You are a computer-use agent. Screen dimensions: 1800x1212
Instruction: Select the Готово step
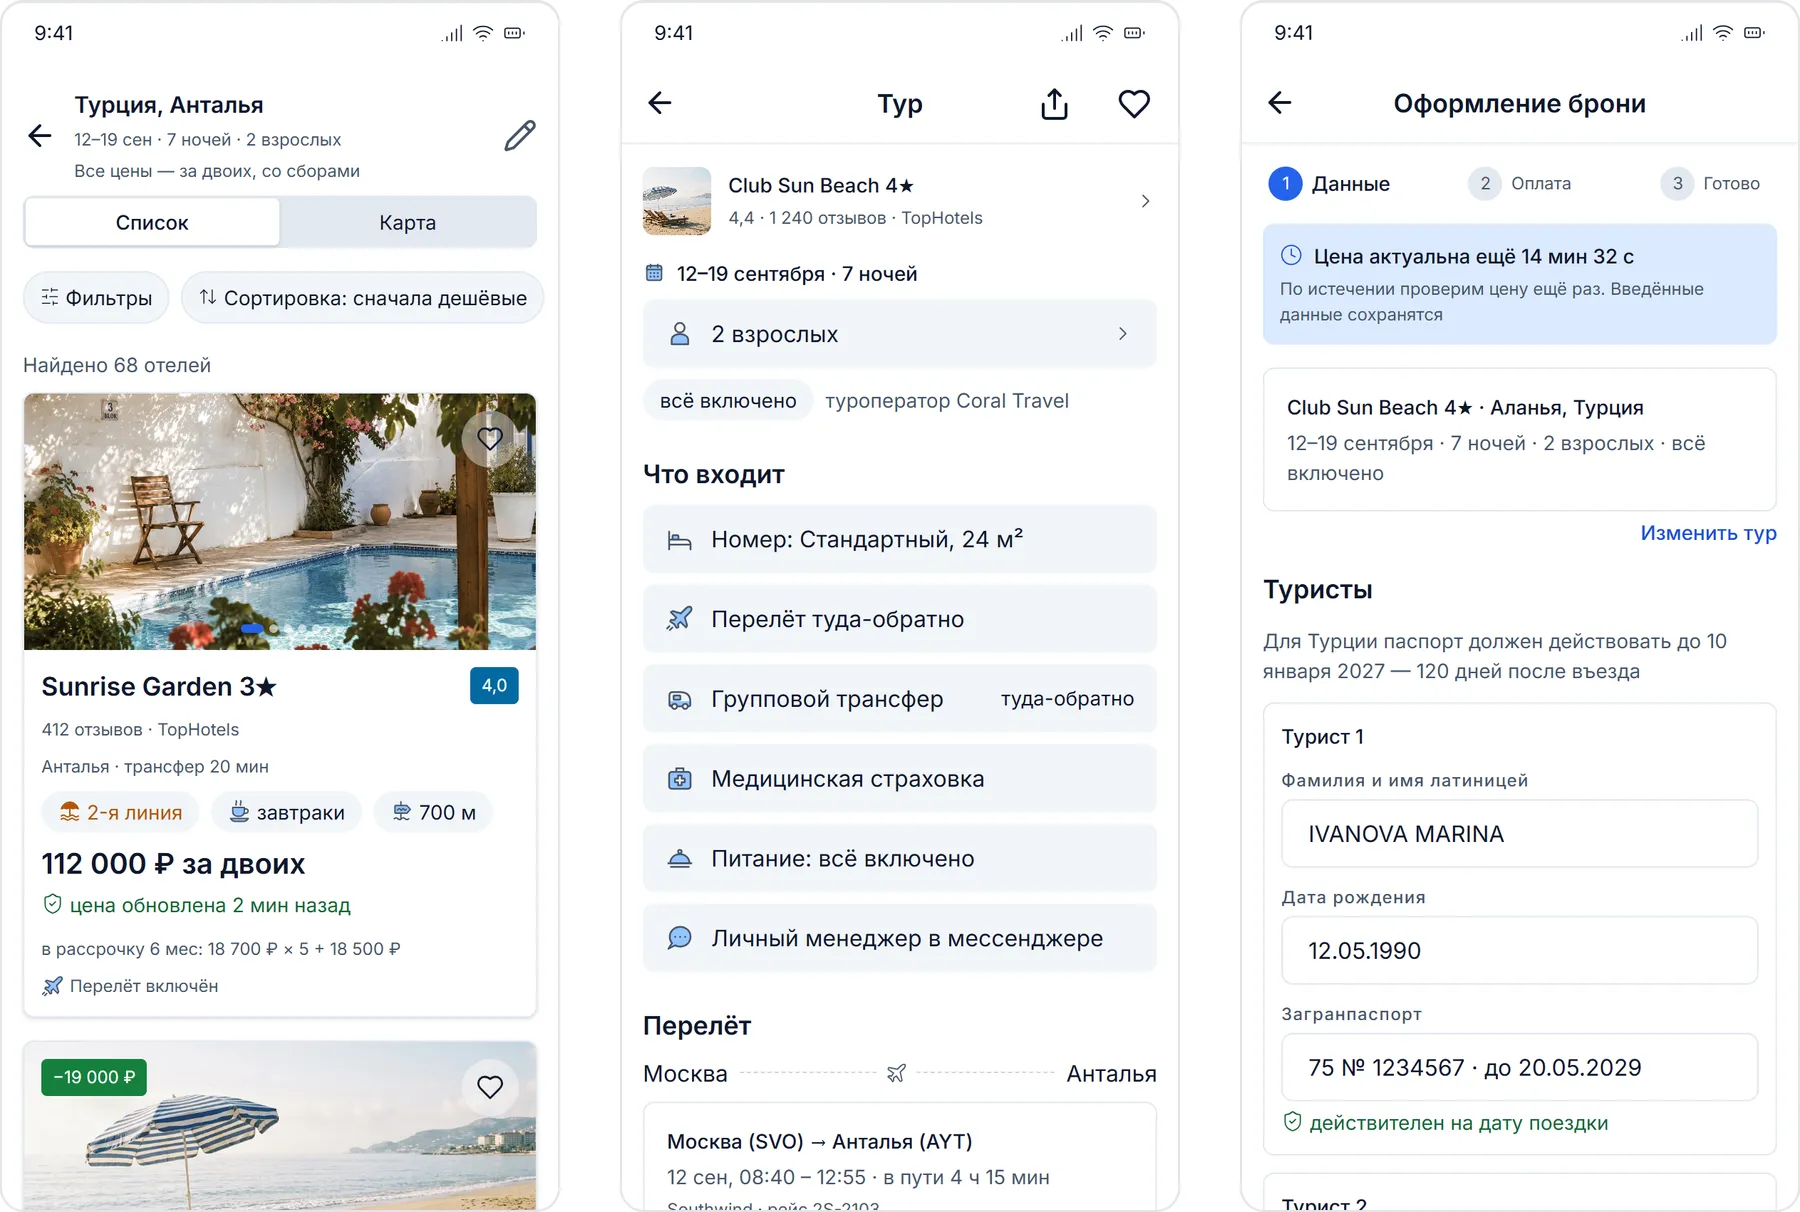[x=1710, y=184]
